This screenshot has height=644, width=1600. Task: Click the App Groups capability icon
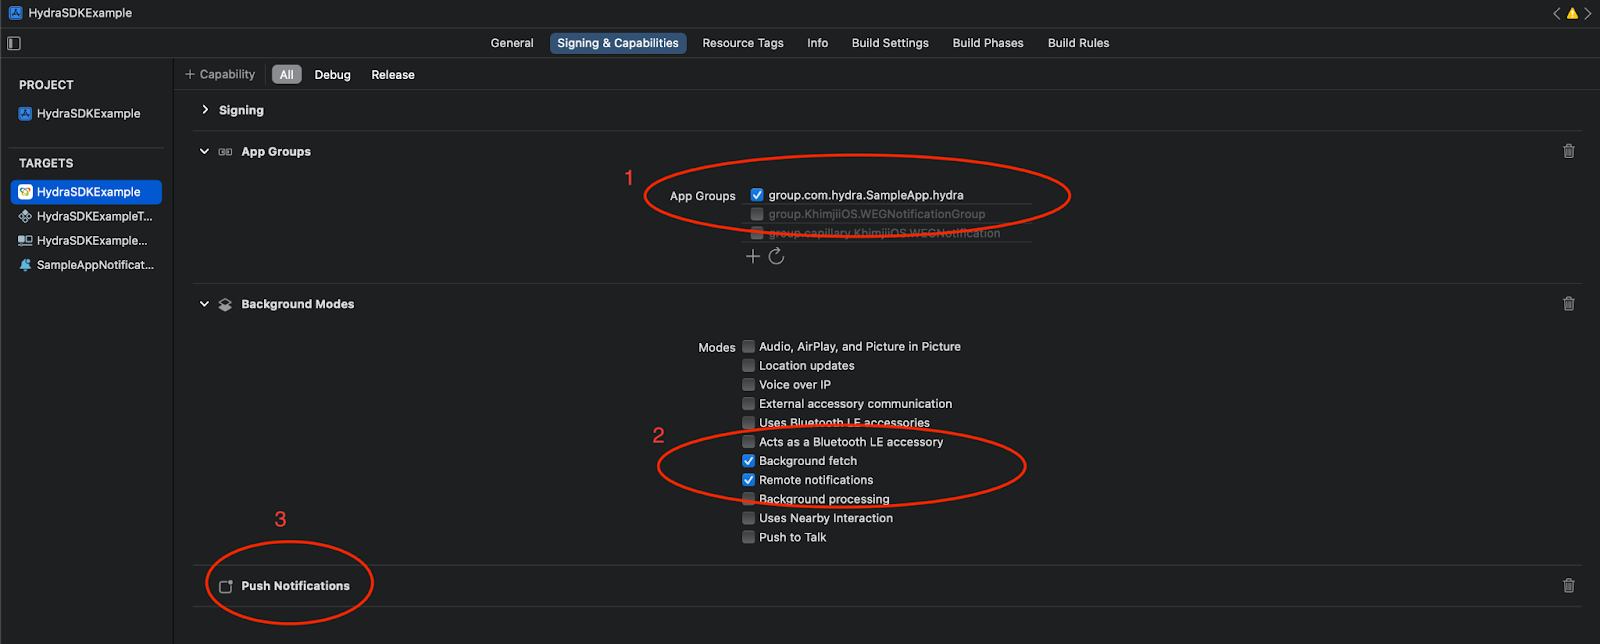click(225, 152)
